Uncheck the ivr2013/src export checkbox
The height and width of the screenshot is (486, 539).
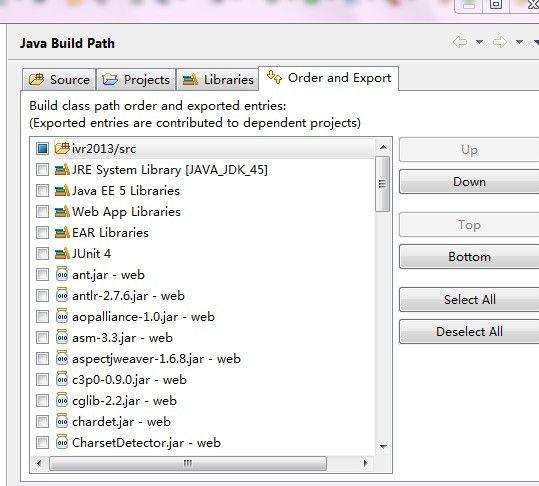click(43, 148)
